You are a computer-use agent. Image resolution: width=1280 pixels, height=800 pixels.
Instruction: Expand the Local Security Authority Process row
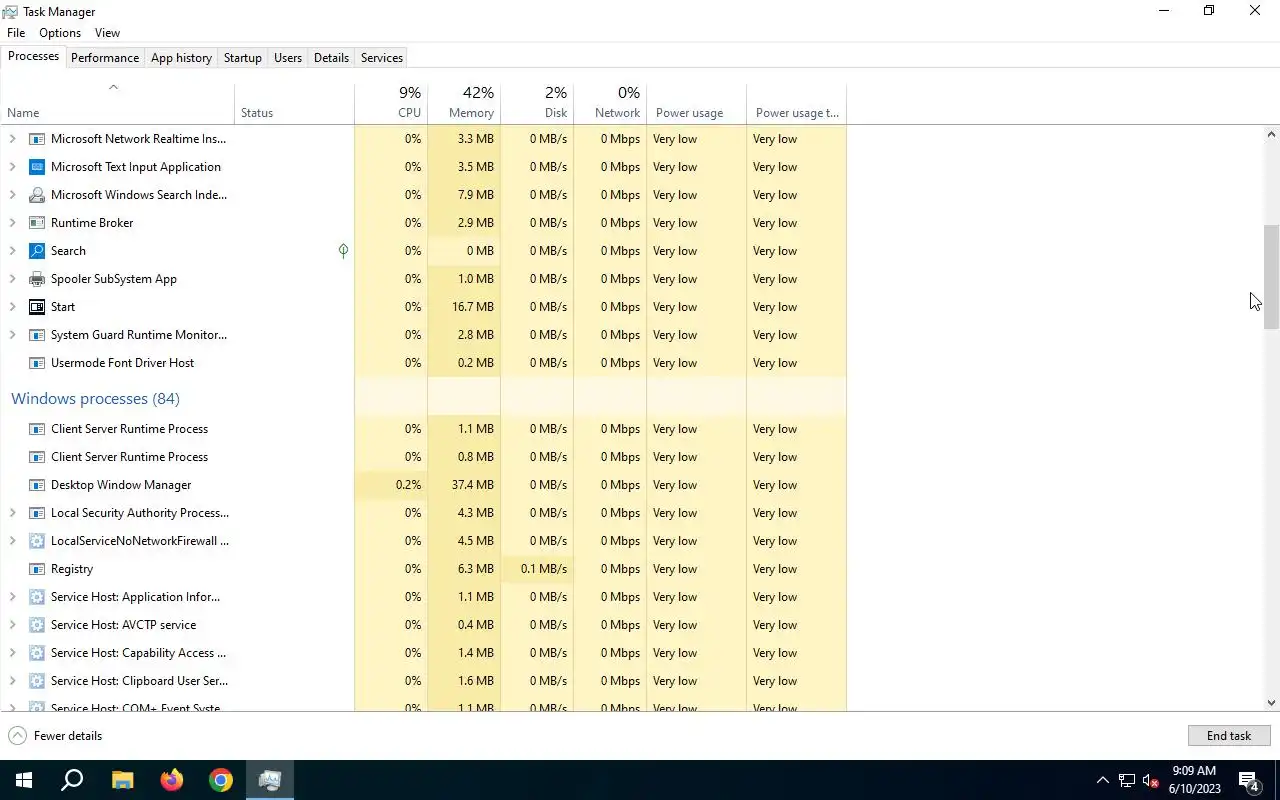pyautogui.click(x=12, y=513)
